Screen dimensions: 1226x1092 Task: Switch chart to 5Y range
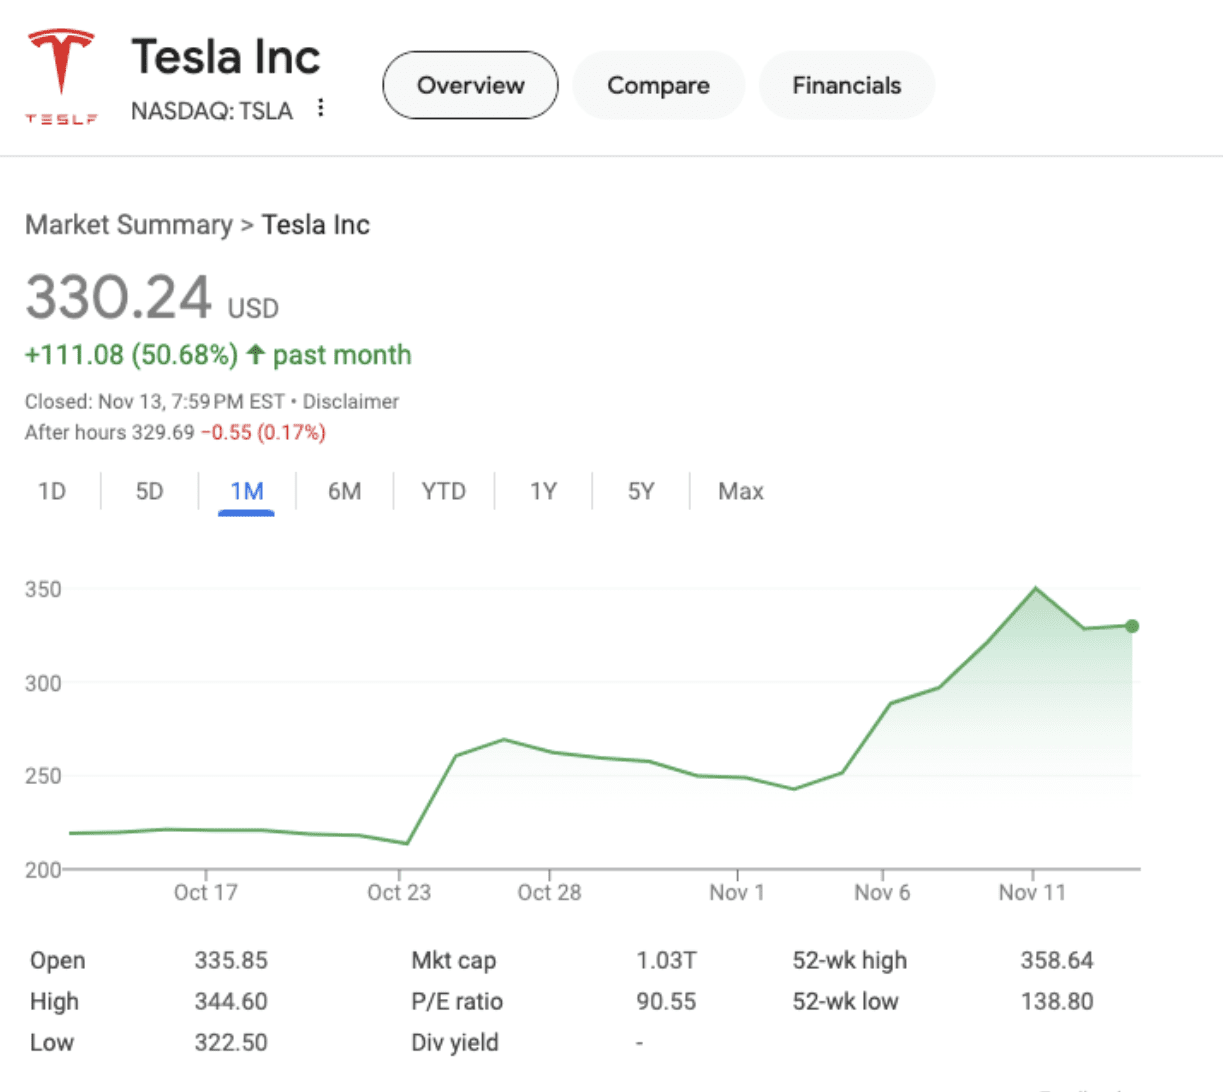coord(640,492)
